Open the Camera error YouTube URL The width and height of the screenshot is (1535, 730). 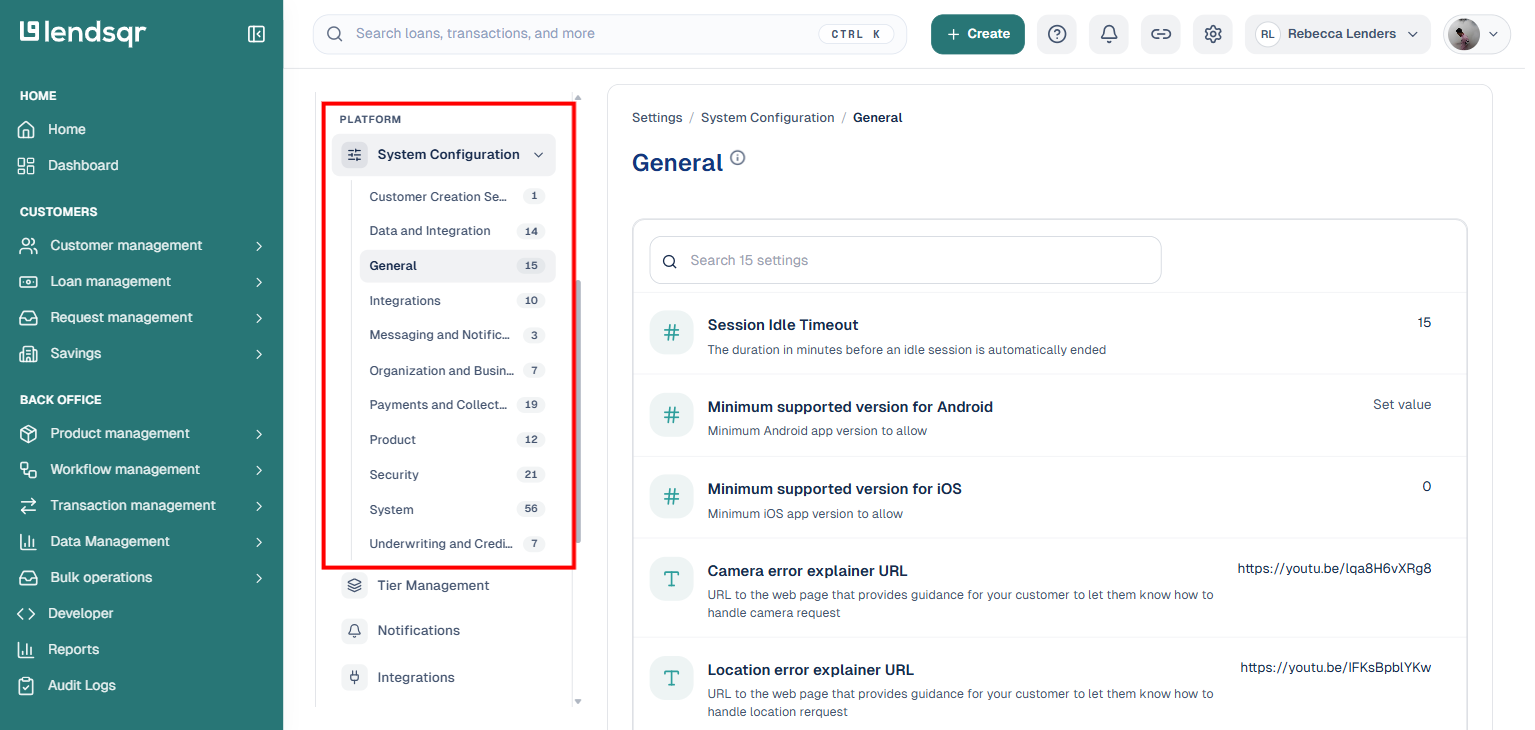tap(1334, 569)
